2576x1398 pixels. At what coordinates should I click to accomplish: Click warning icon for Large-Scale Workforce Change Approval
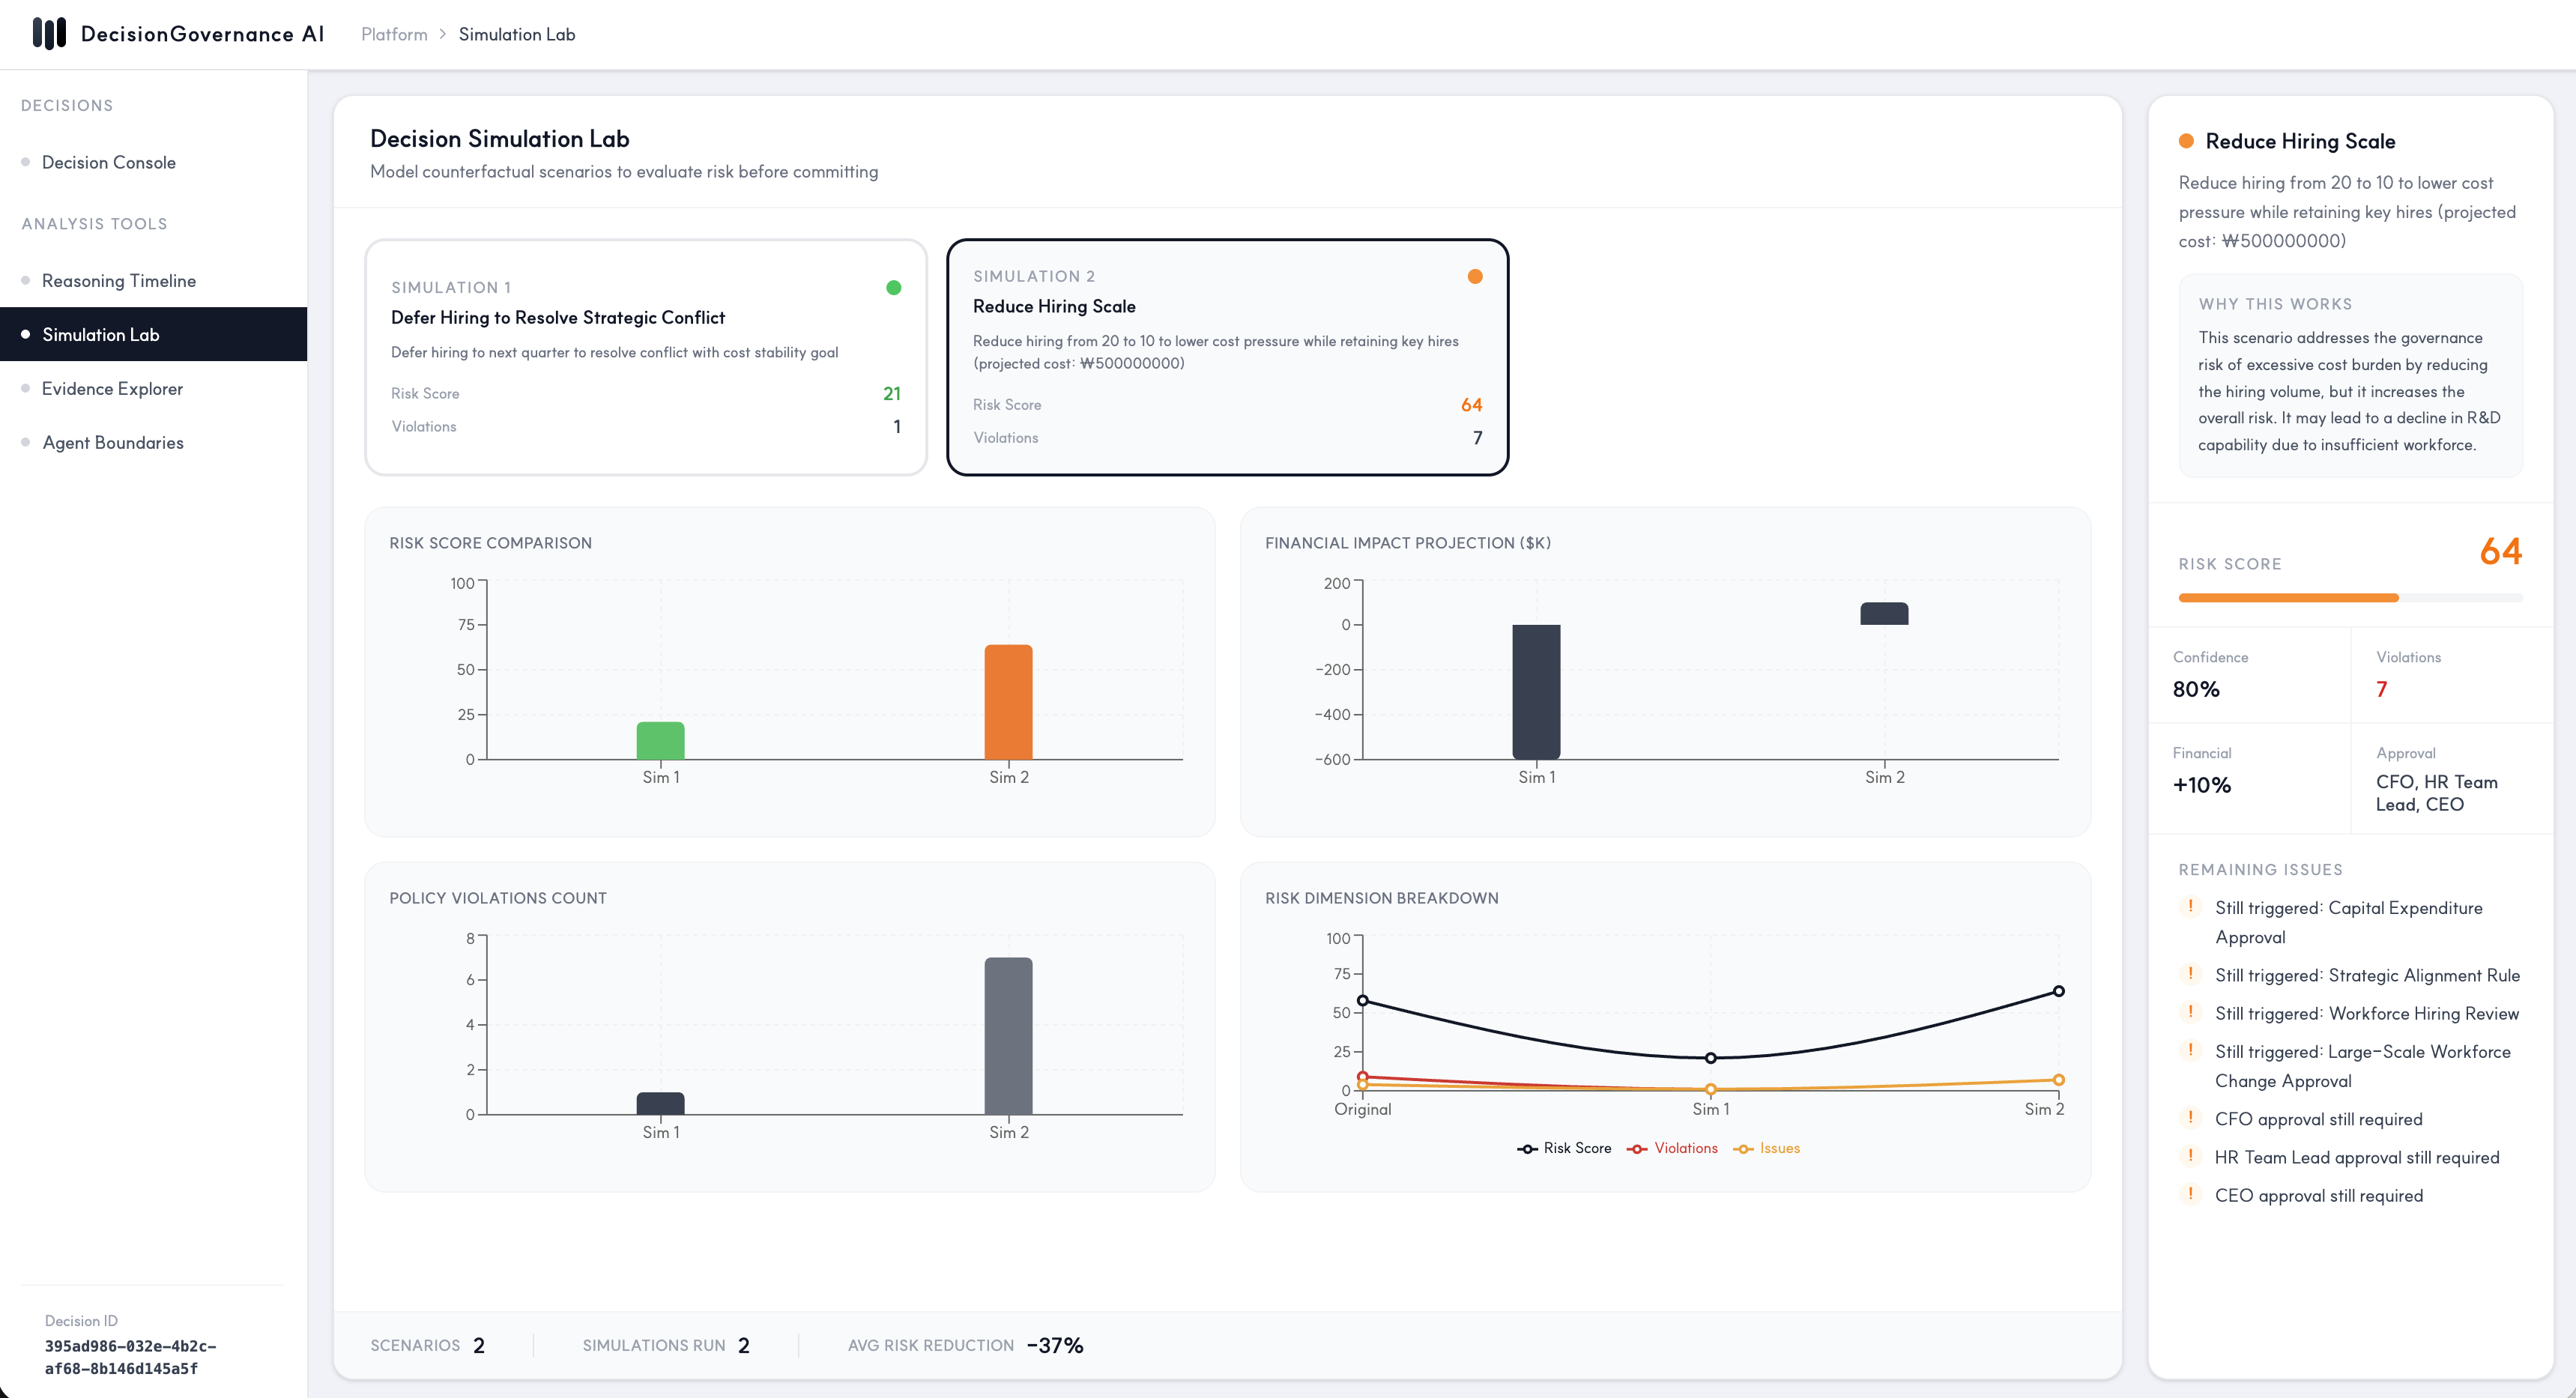coord(2190,1051)
